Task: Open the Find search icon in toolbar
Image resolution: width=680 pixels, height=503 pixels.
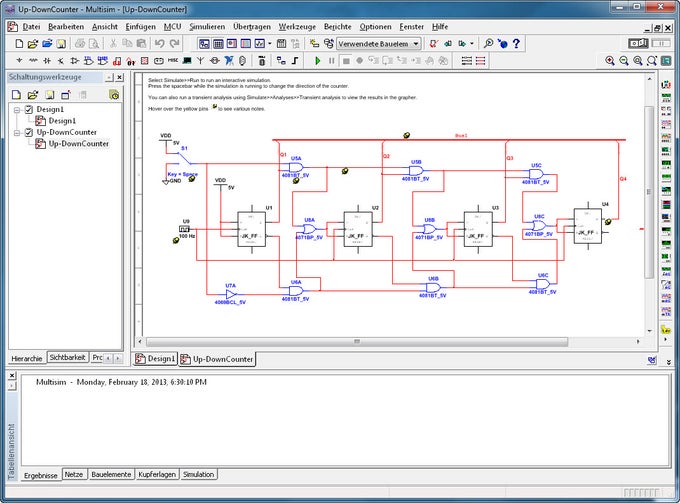Action: pyautogui.click(x=488, y=43)
